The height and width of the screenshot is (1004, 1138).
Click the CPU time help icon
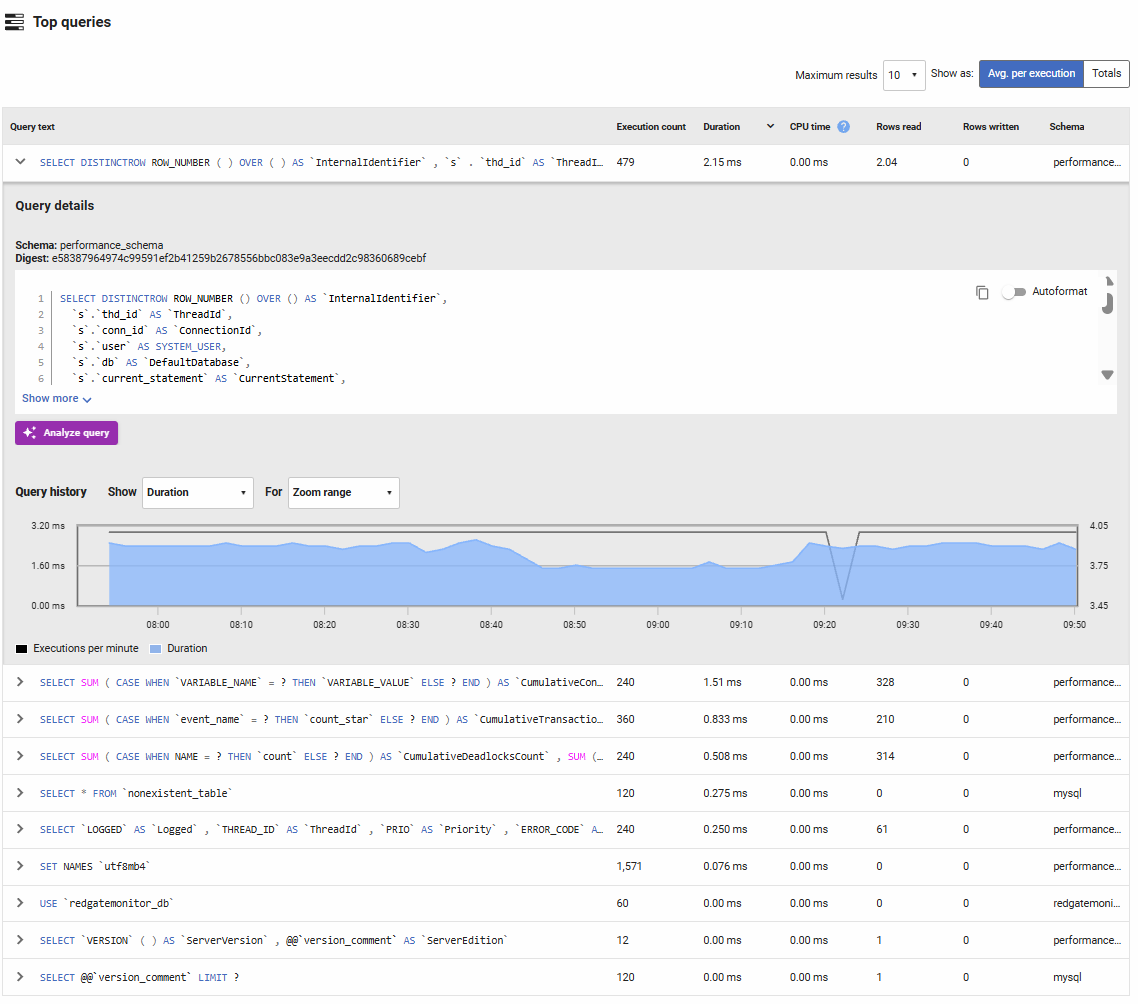[843, 127]
